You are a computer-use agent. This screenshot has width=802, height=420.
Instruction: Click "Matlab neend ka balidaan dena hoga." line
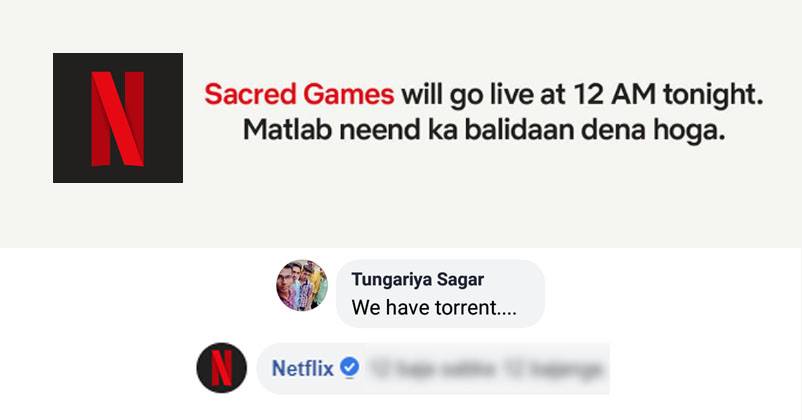coord(484,130)
